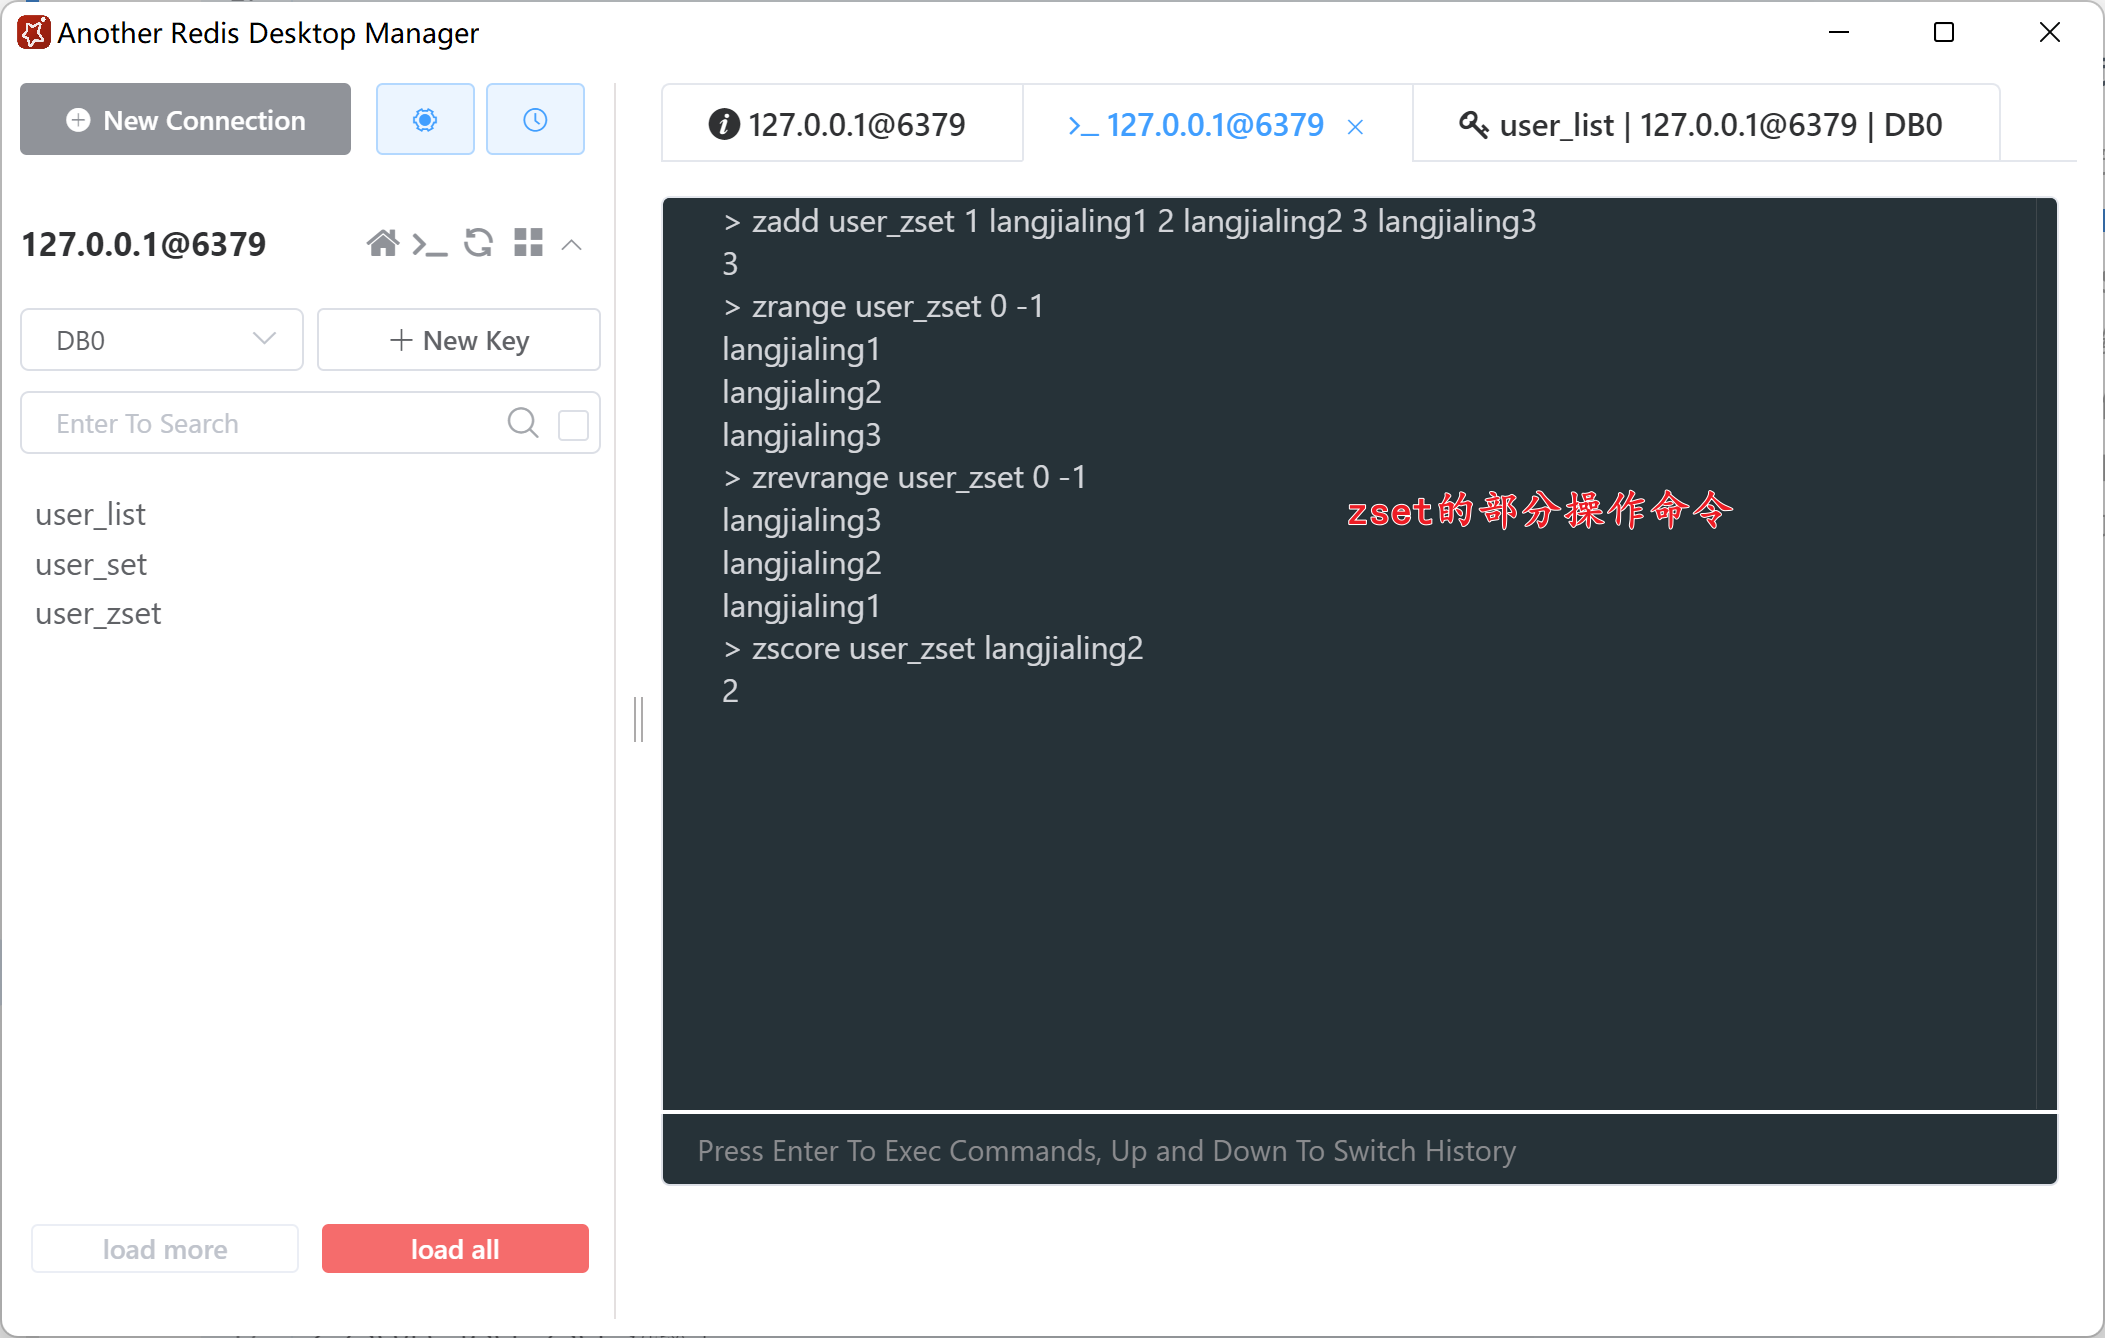Refresh the 127.0.0.1@6379 connection

478,243
